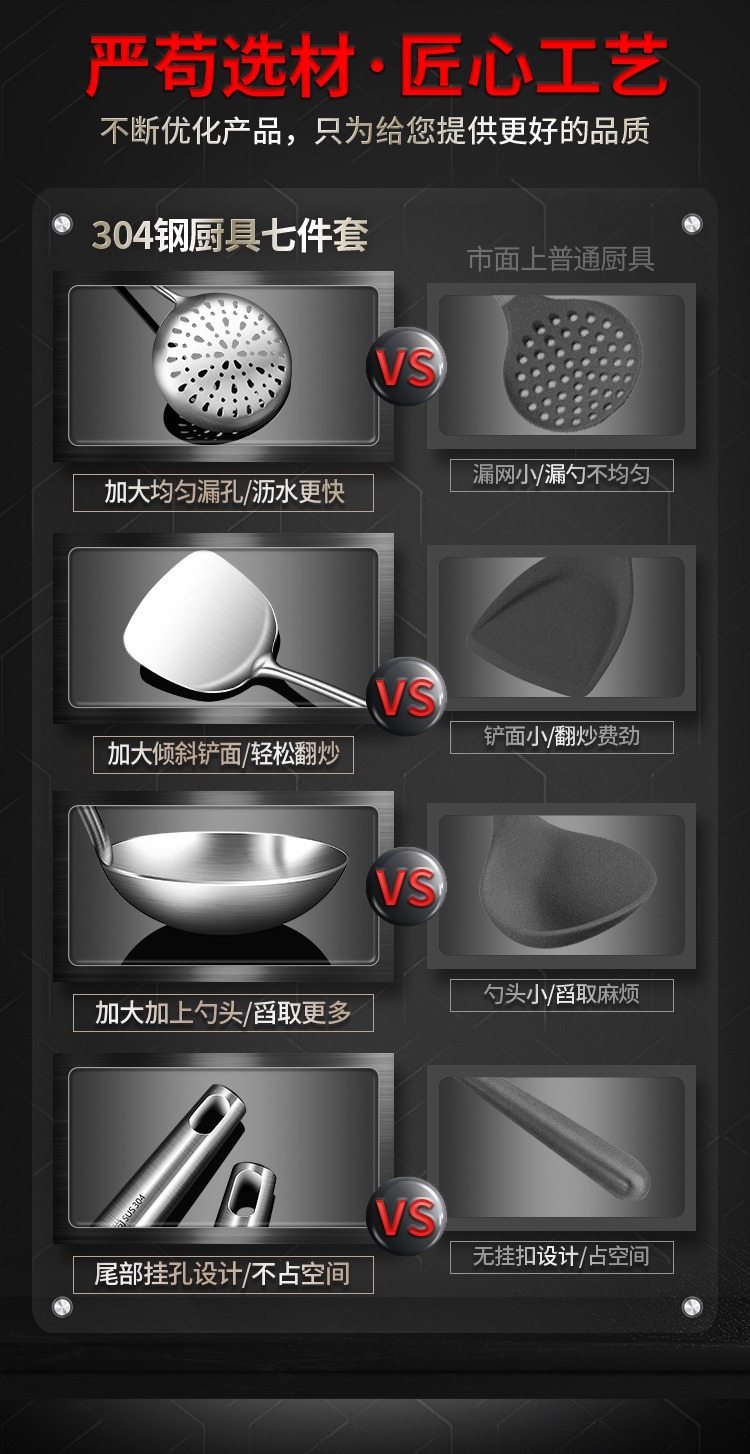Click the 铲面小/翻炒费劲 label
Screen dimensions: 750x1454
coord(561,737)
